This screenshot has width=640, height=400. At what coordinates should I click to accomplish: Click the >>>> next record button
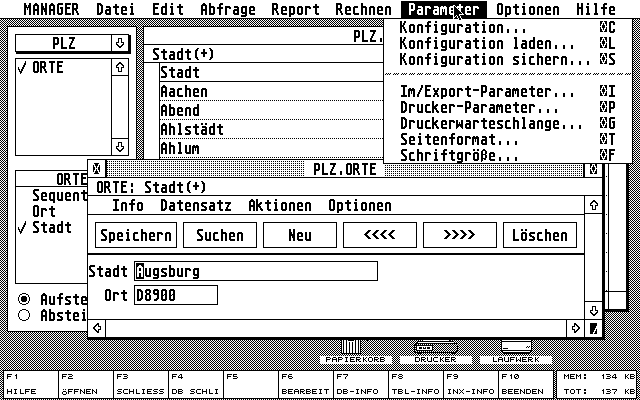[460, 235]
